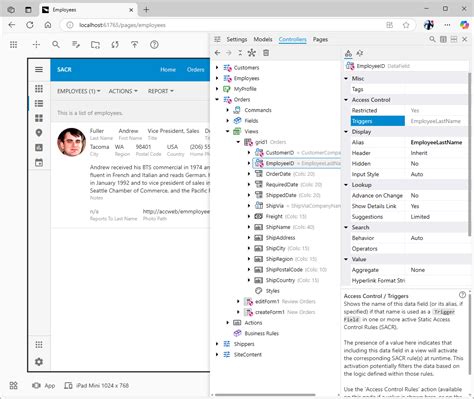Open the hamburger menu in the SACR app
This screenshot has width=474, height=399.
pos(39,69)
